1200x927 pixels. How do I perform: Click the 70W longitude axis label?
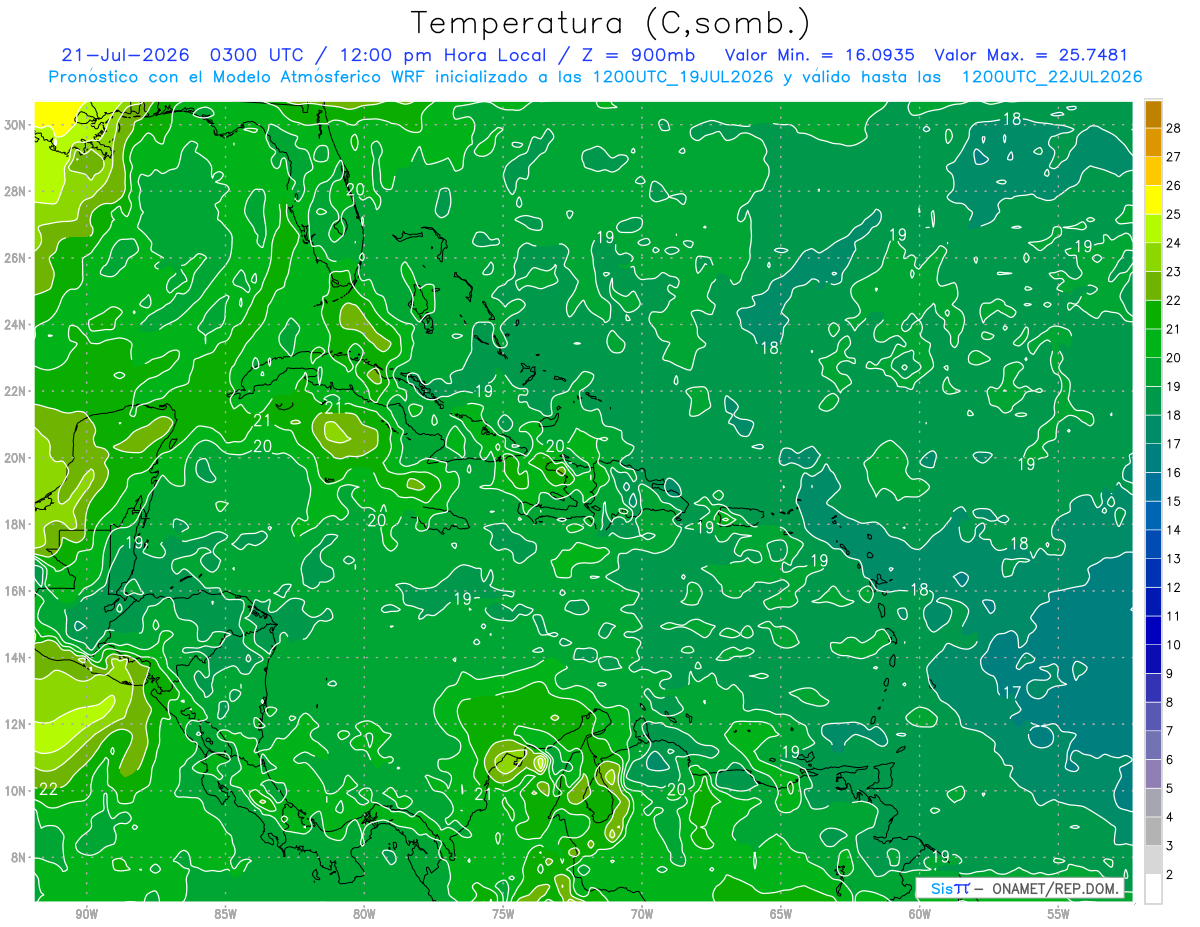coord(642,914)
